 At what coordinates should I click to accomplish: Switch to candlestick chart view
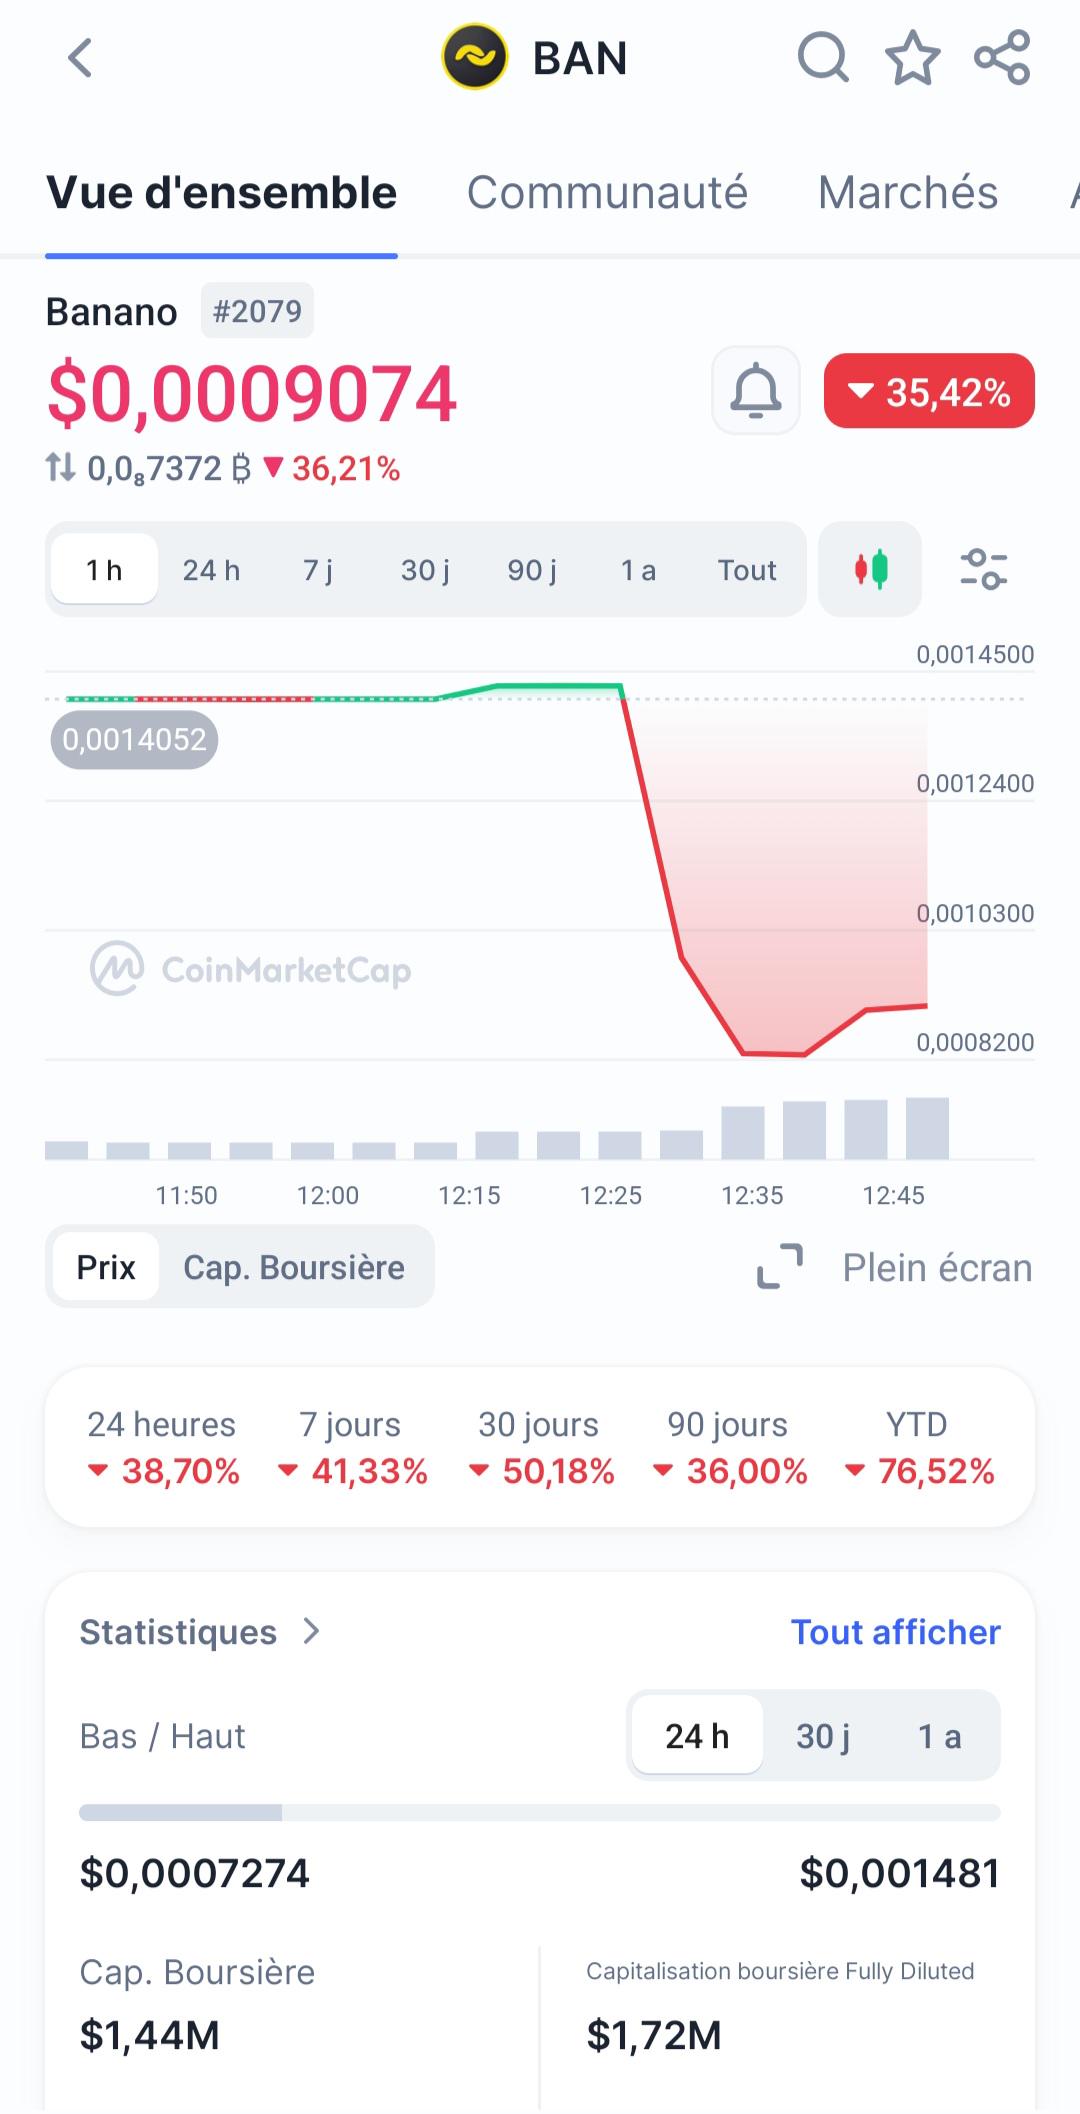[870, 569]
